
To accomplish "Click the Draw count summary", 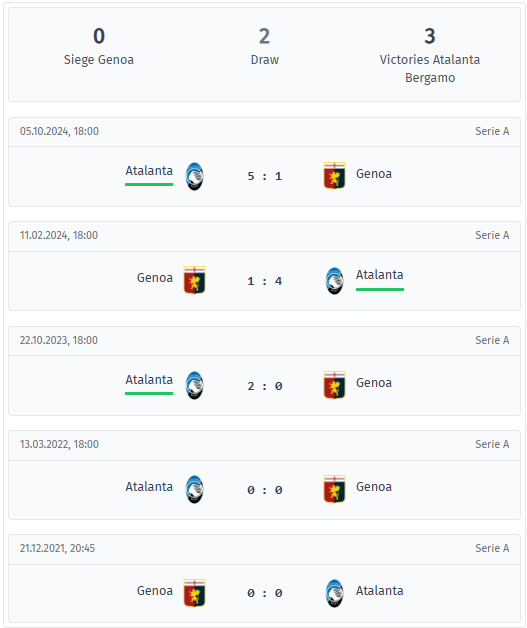I will point(264,46).
